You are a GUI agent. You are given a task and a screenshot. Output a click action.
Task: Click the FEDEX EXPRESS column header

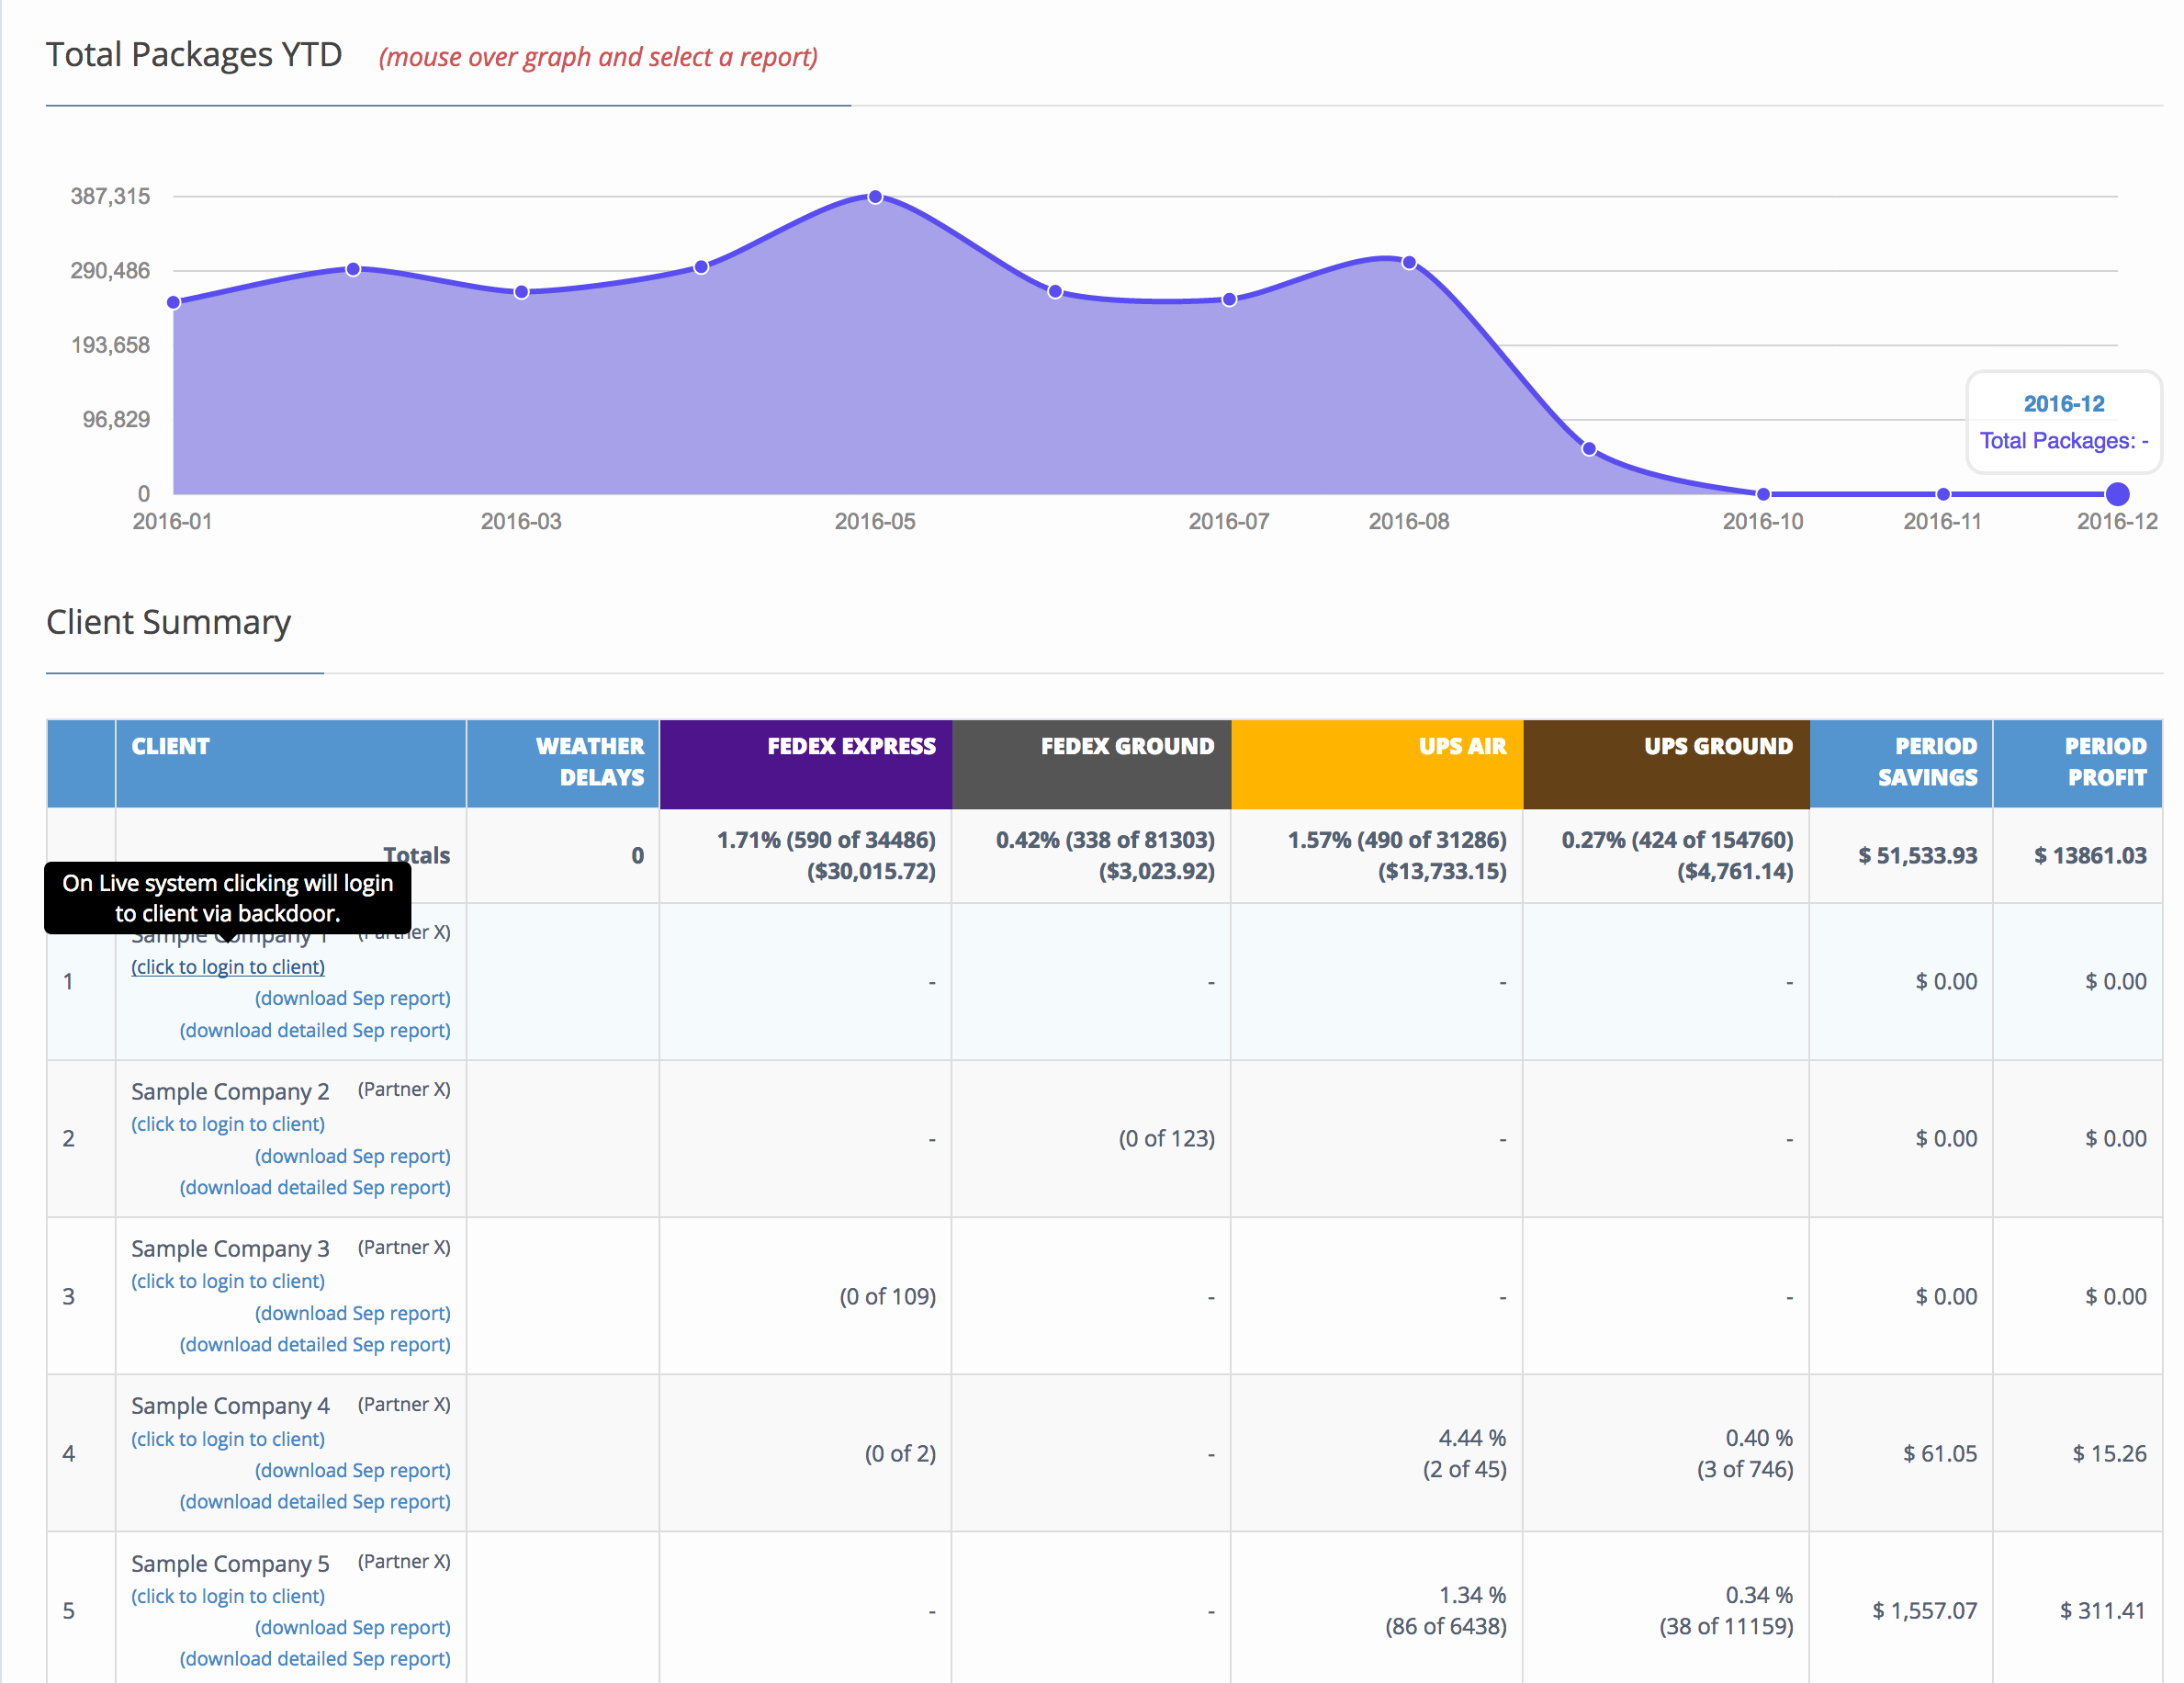pos(851,746)
